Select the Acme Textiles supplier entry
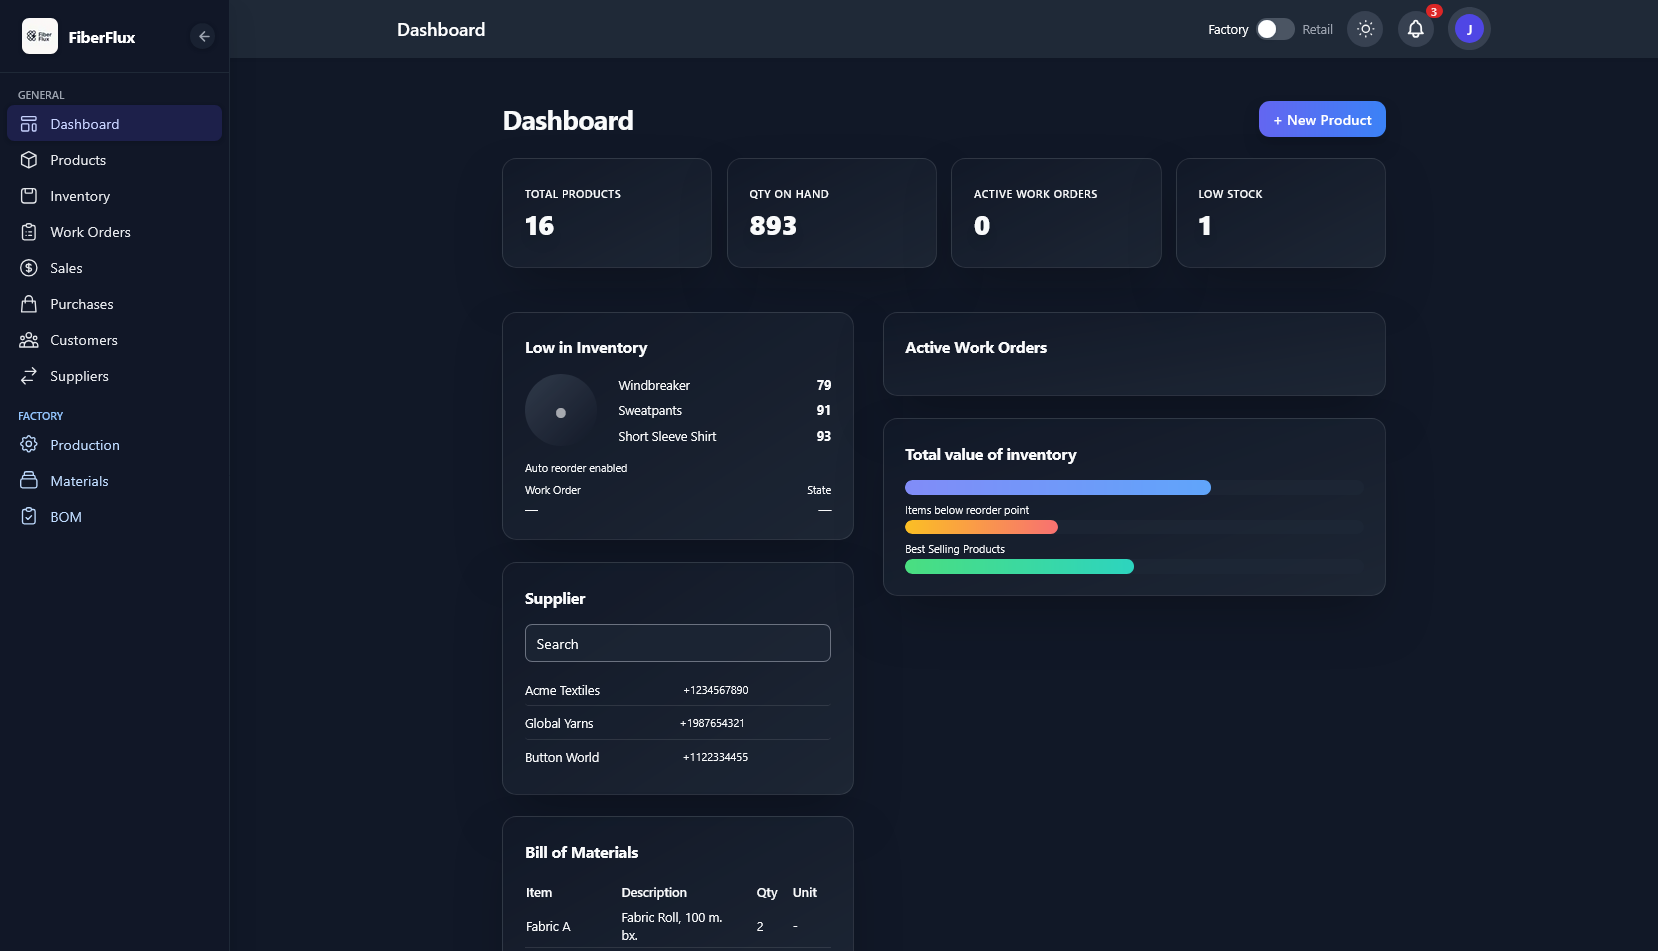Viewport: 1658px width, 951px height. [562, 690]
